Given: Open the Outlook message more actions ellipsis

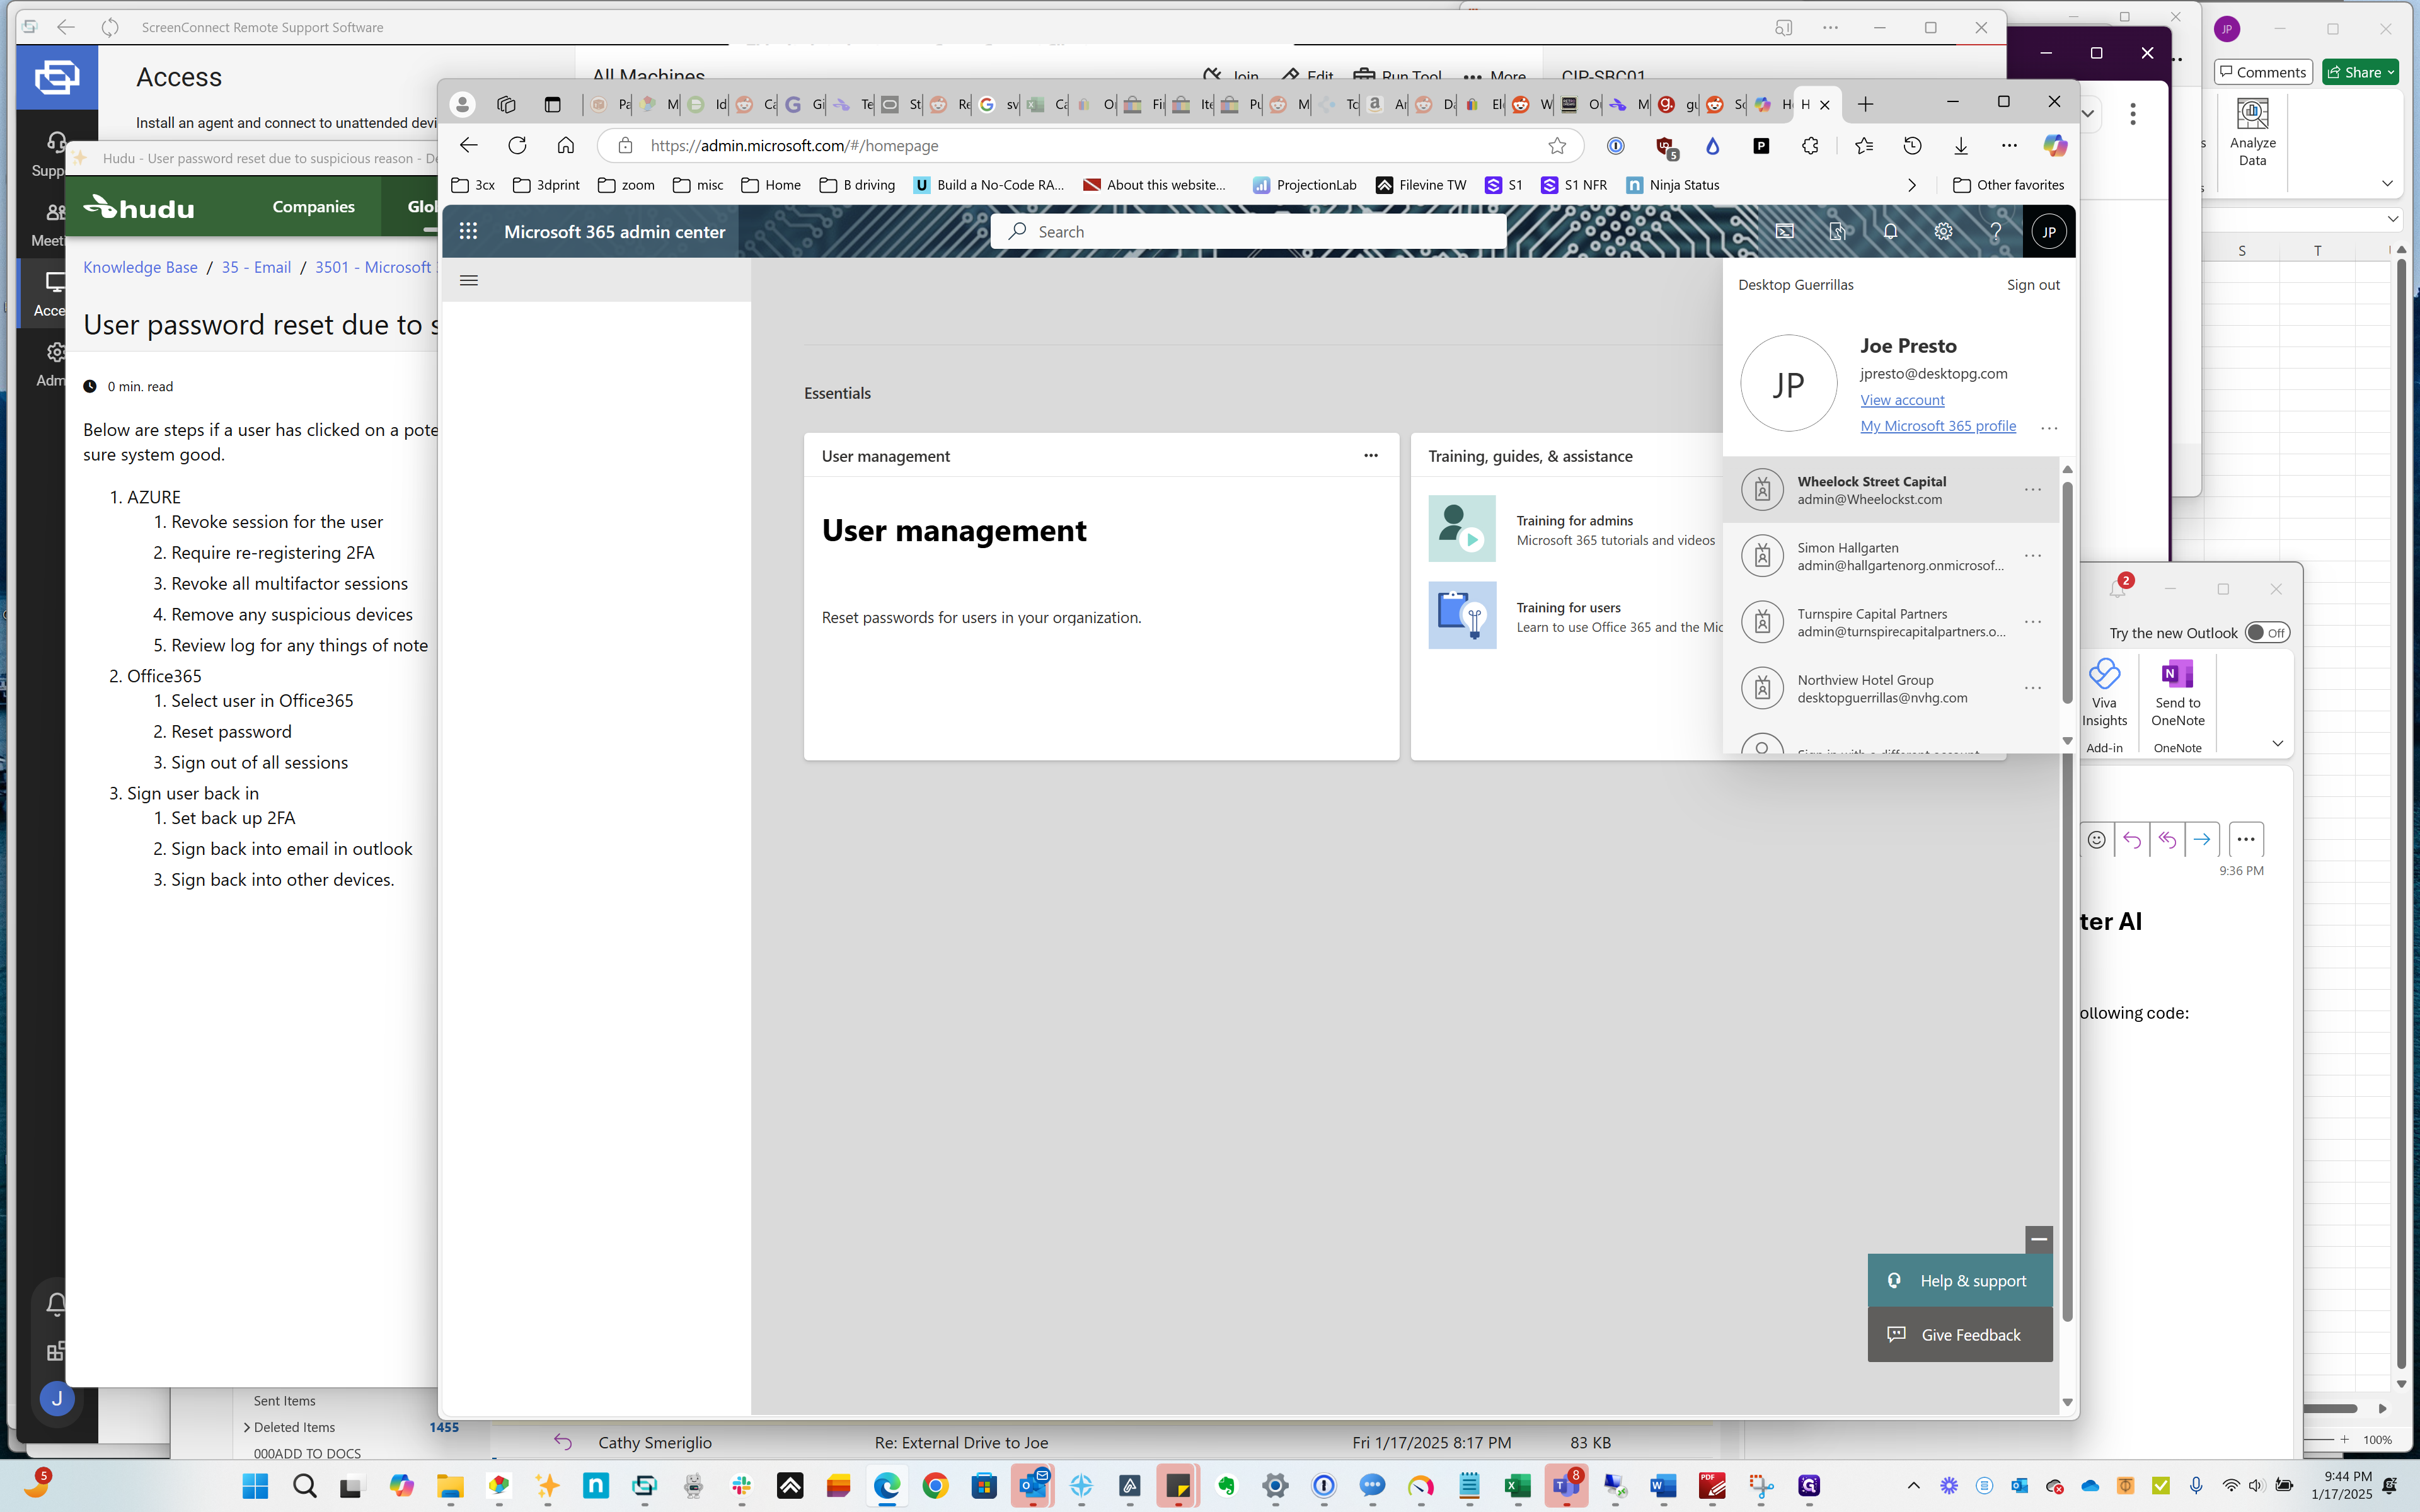Looking at the screenshot, I should [2245, 840].
